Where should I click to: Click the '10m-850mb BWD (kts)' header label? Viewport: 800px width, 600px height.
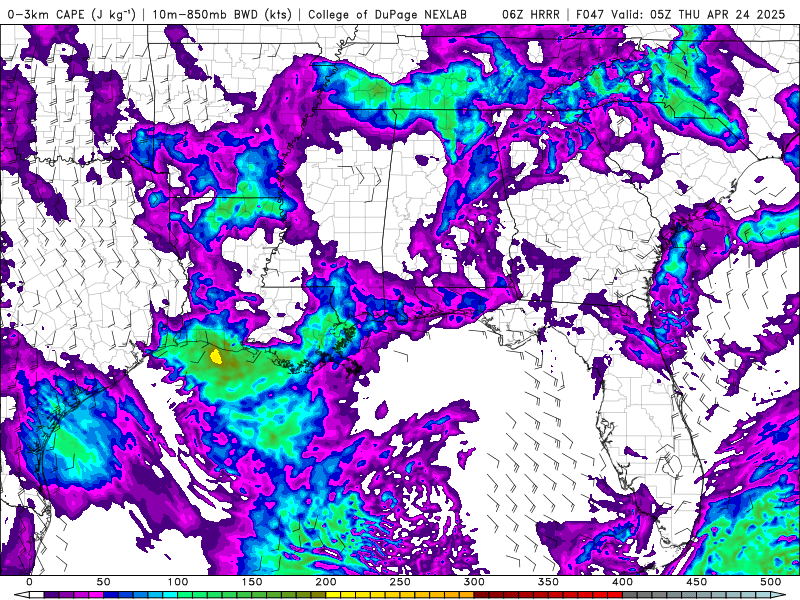pyautogui.click(x=222, y=14)
